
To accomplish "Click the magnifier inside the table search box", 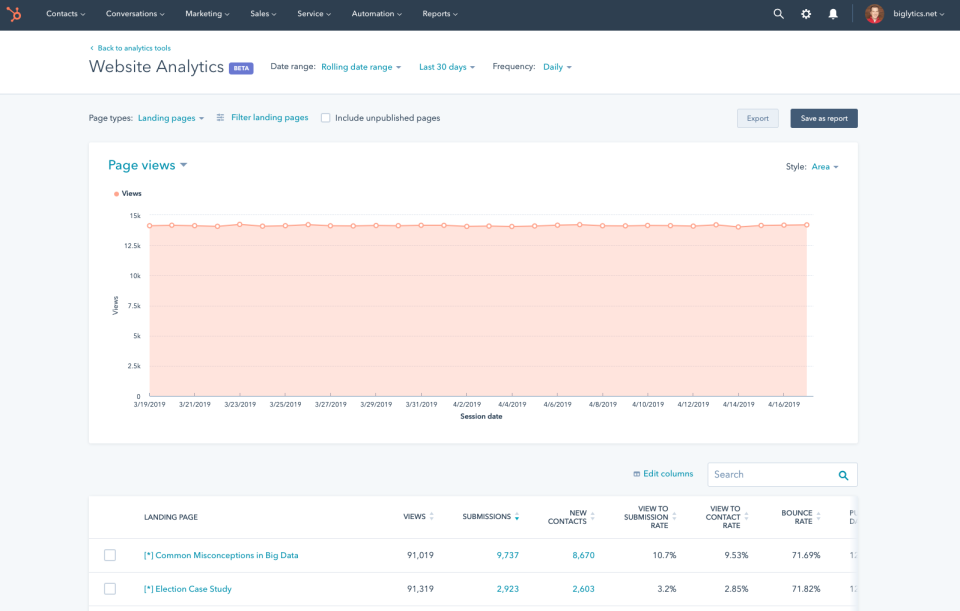I will pos(845,474).
